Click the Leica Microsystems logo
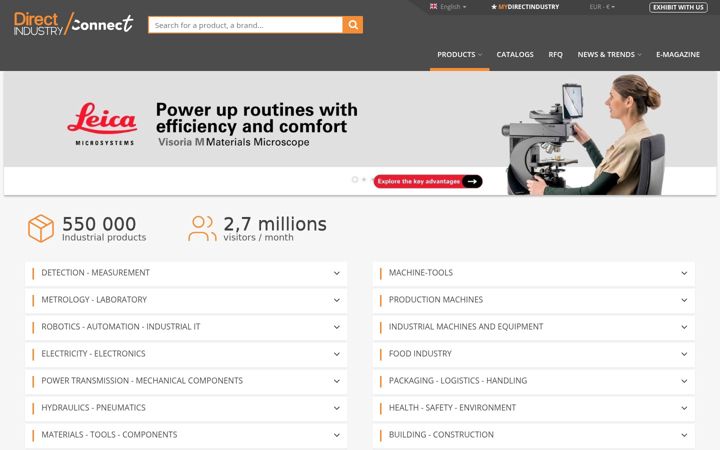The width and height of the screenshot is (720, 450). (x=102, y=124)
